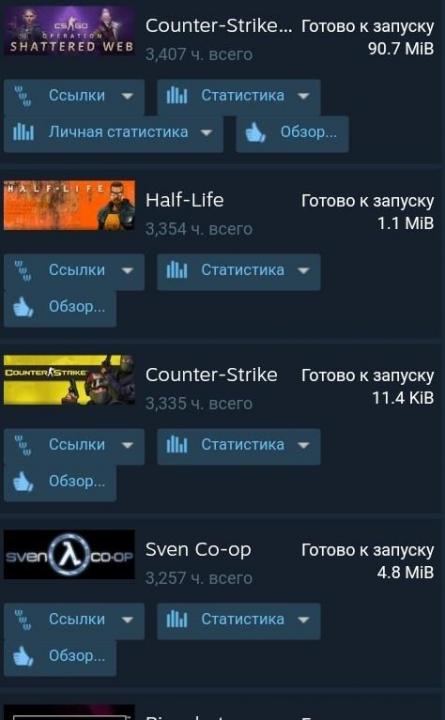The image size is (445, 720).
Task: Click statistics bar icon for Half-Life
Action: [177, 270]
